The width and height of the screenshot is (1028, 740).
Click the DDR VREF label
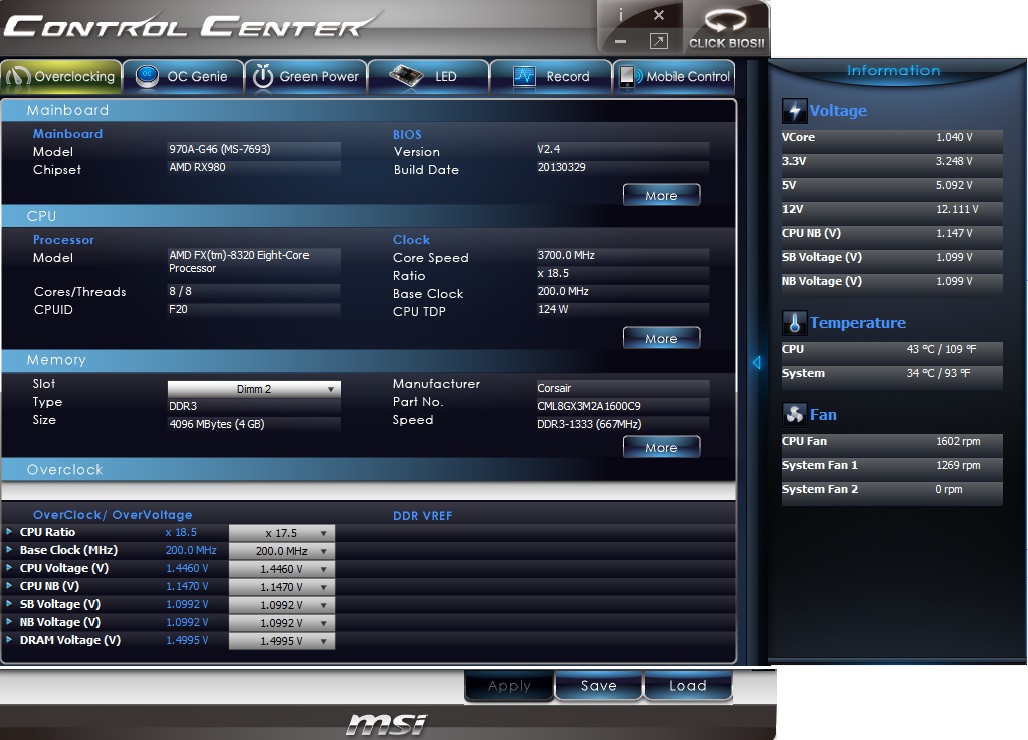[422, 516]
